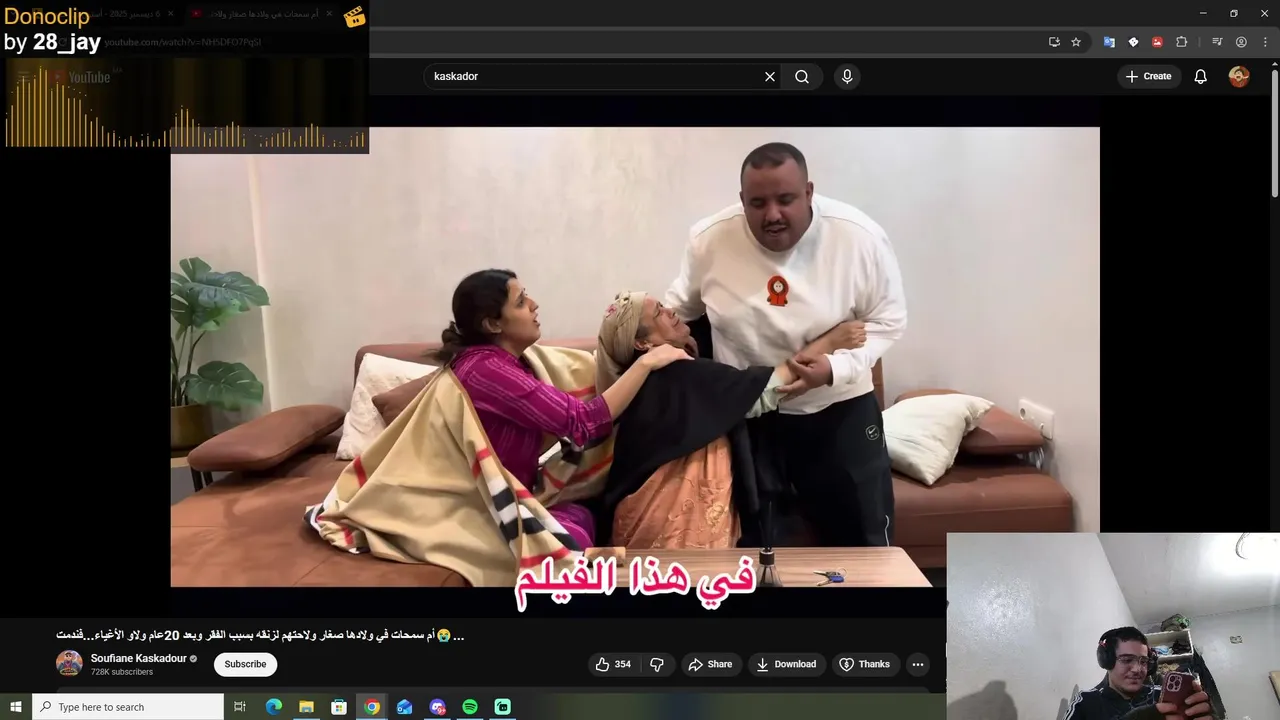Click the video player to pause

coord(635,356)
